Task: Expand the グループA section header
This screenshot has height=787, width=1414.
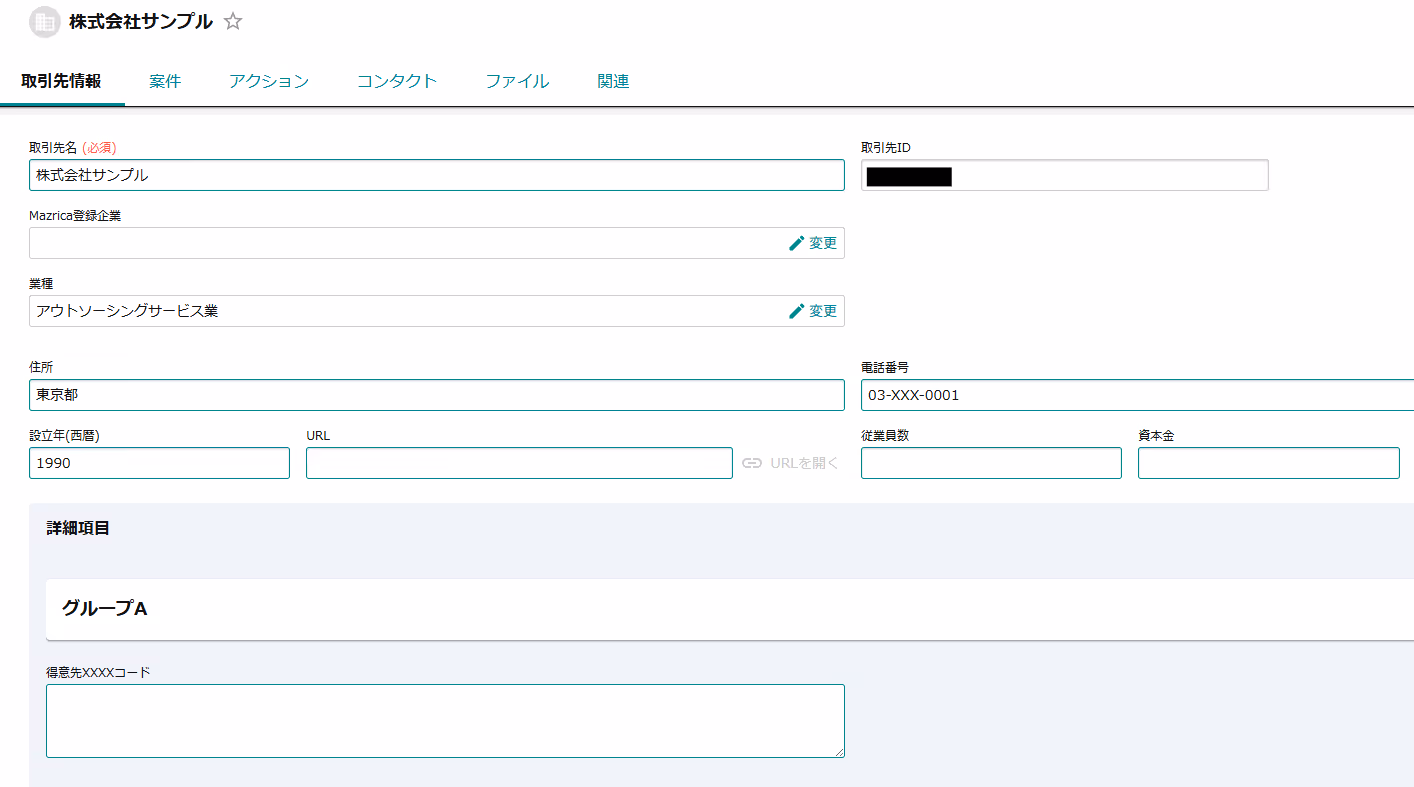Action: click(730, 608)
